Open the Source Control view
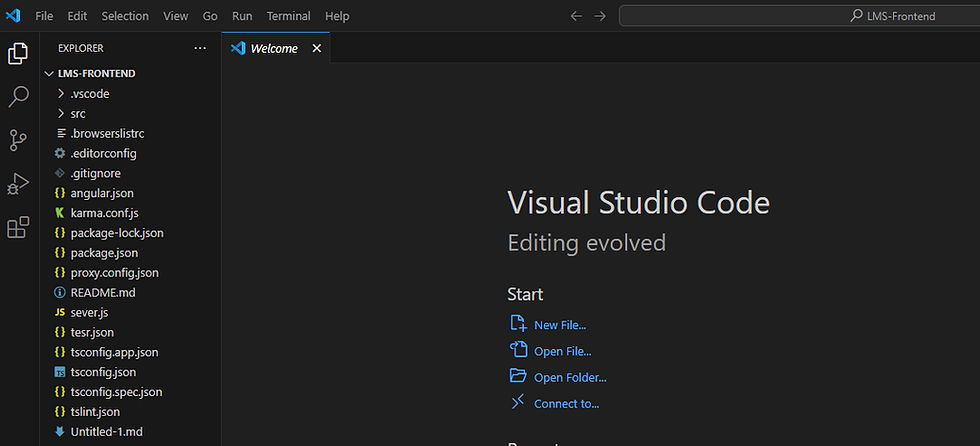980x446 pixels. pos(18,140)
